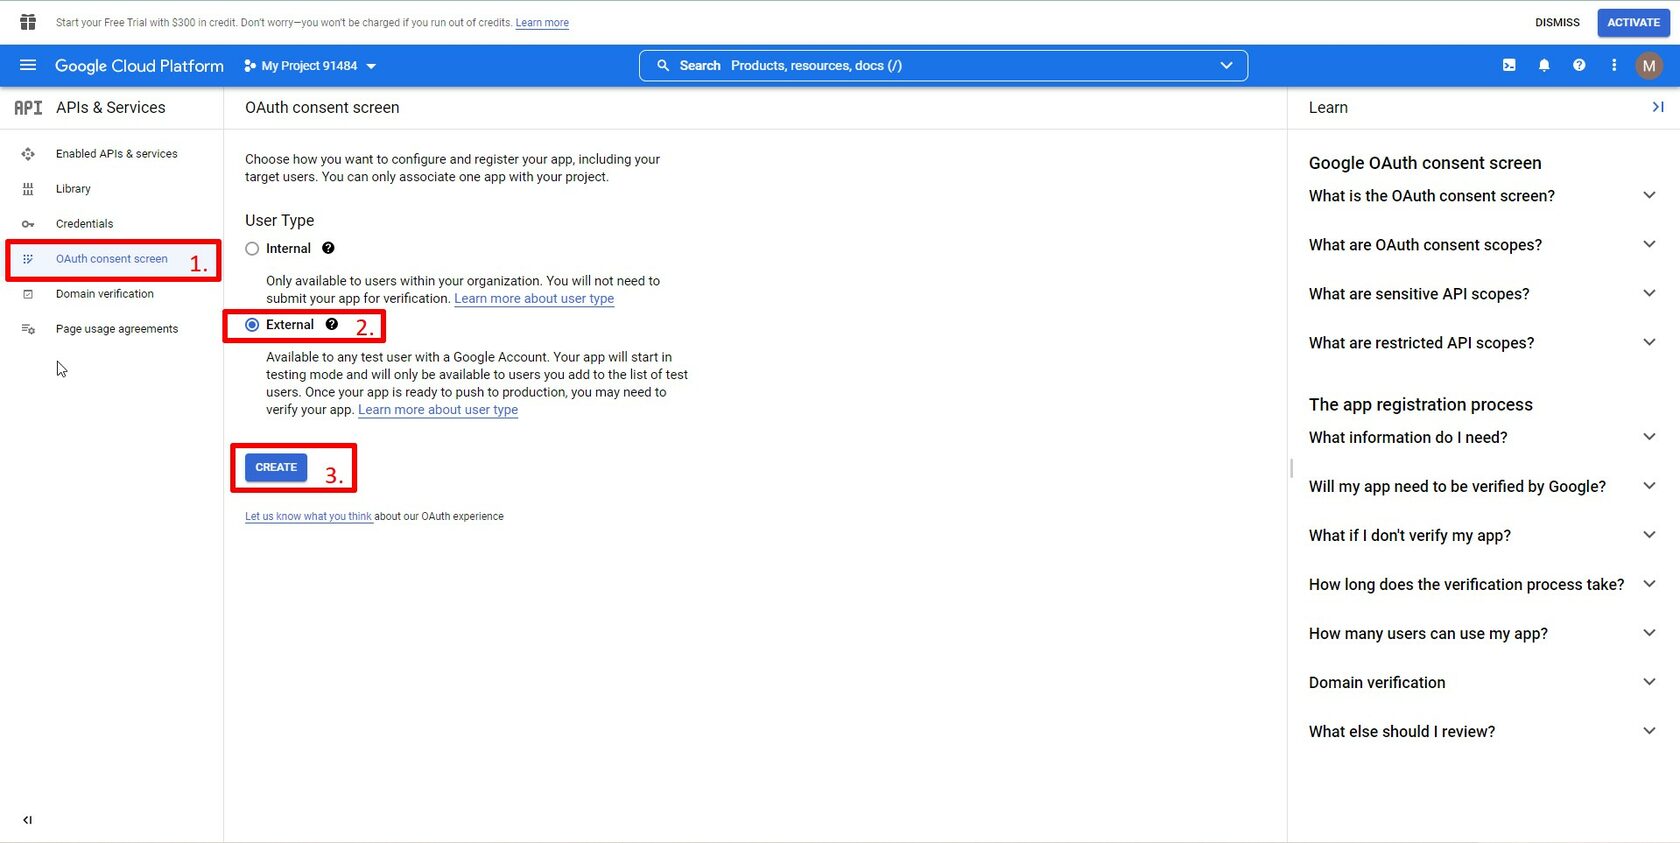Select the Internal user type
Screen dimensions: 1680x843
pos(252,249)
